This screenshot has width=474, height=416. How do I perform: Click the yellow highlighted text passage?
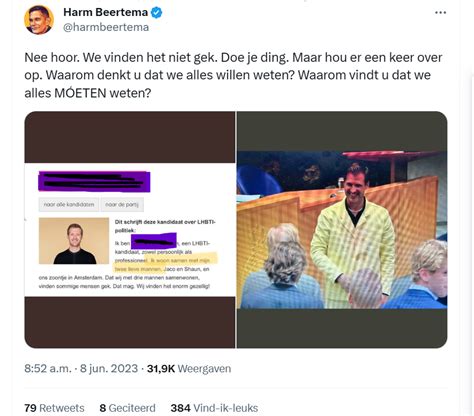[165, 263]
